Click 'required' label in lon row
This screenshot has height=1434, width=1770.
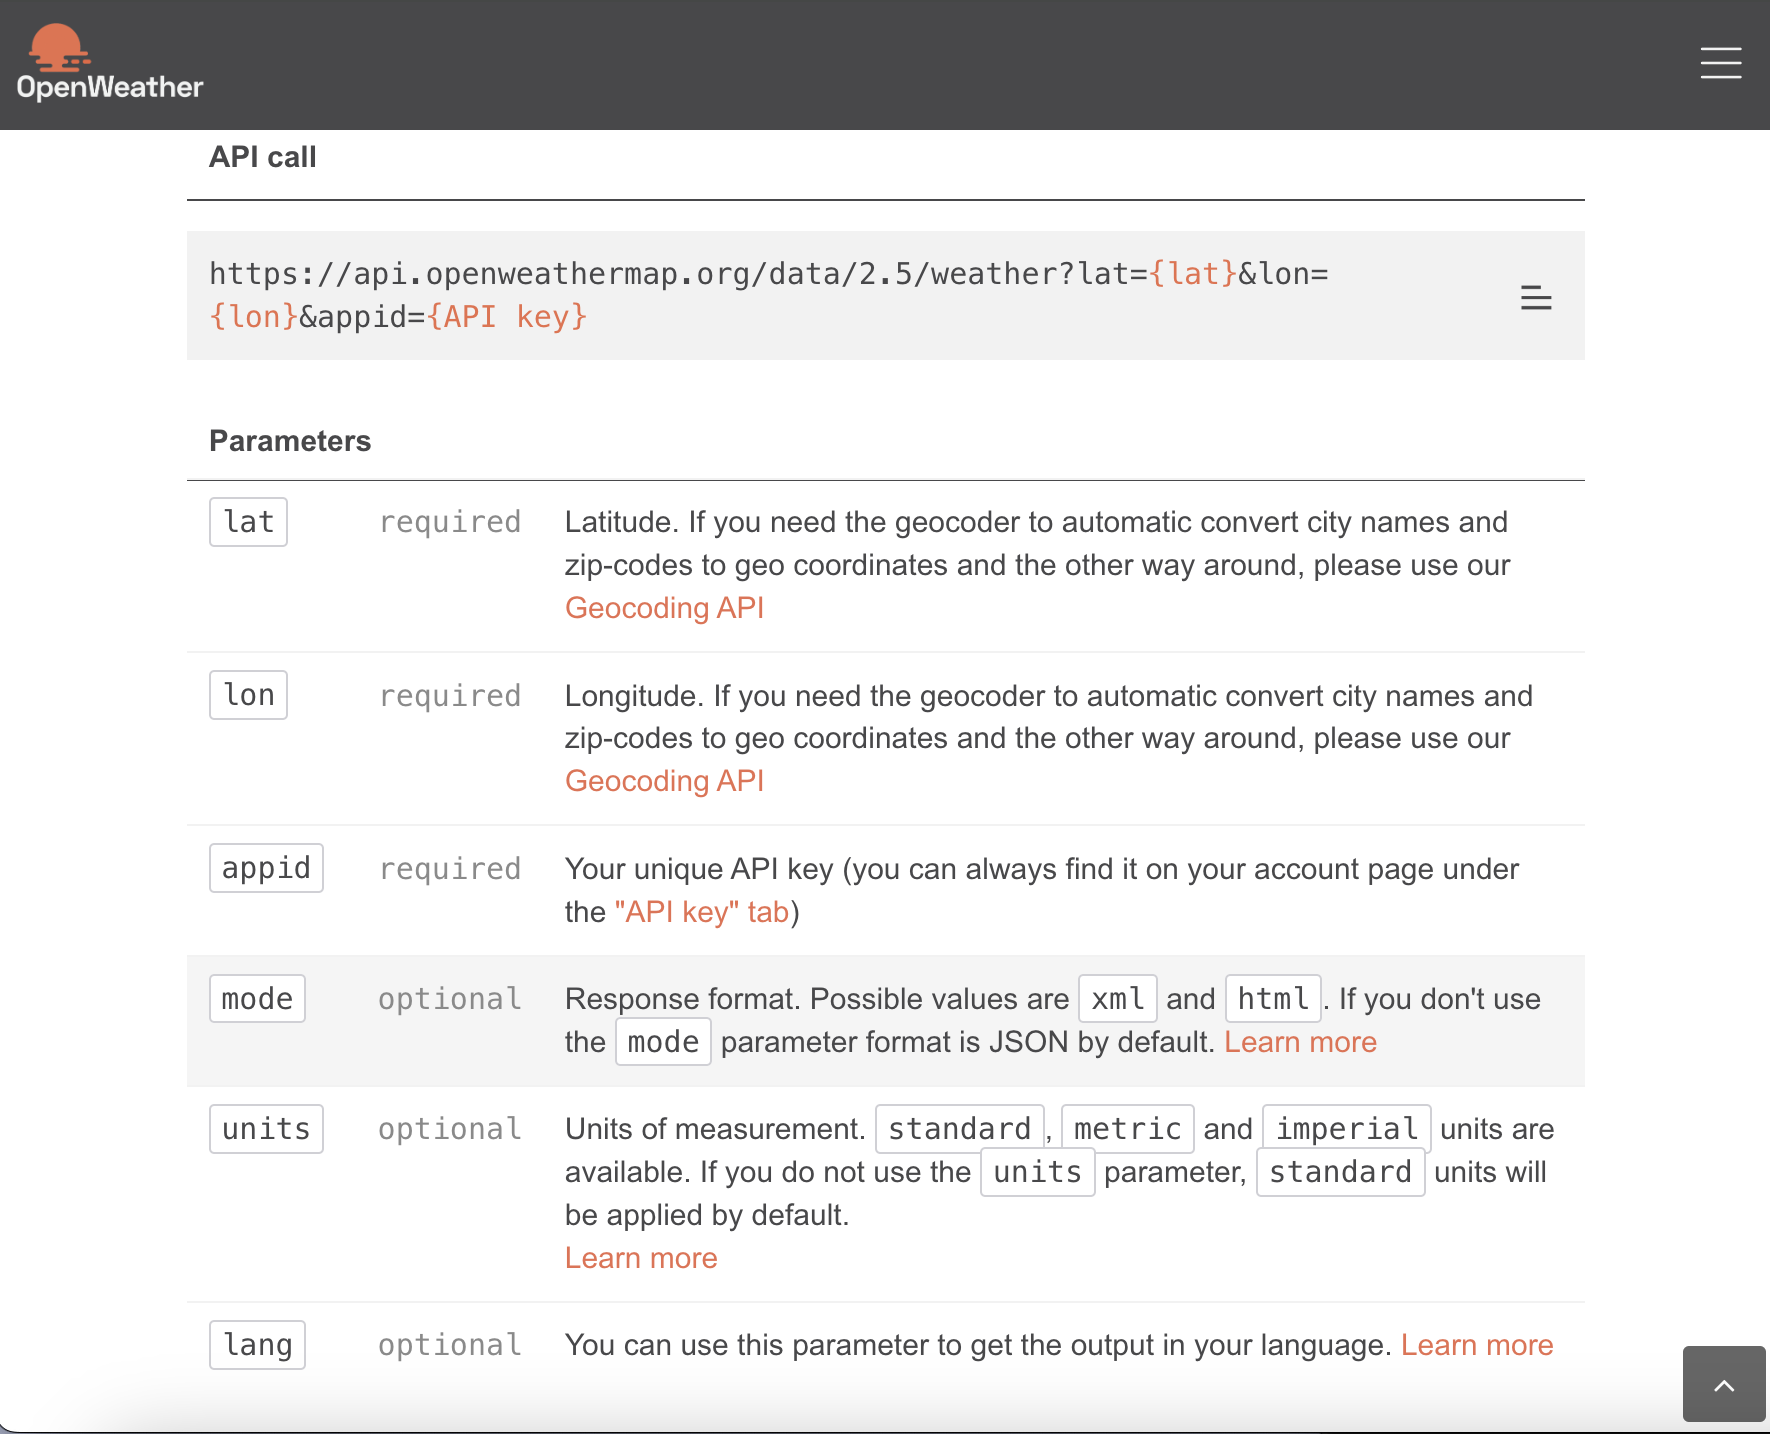[x=450, y=696]
